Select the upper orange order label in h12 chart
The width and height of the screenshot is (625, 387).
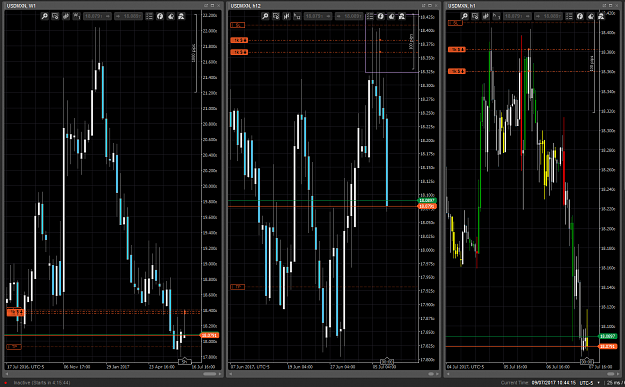(239, 40)
